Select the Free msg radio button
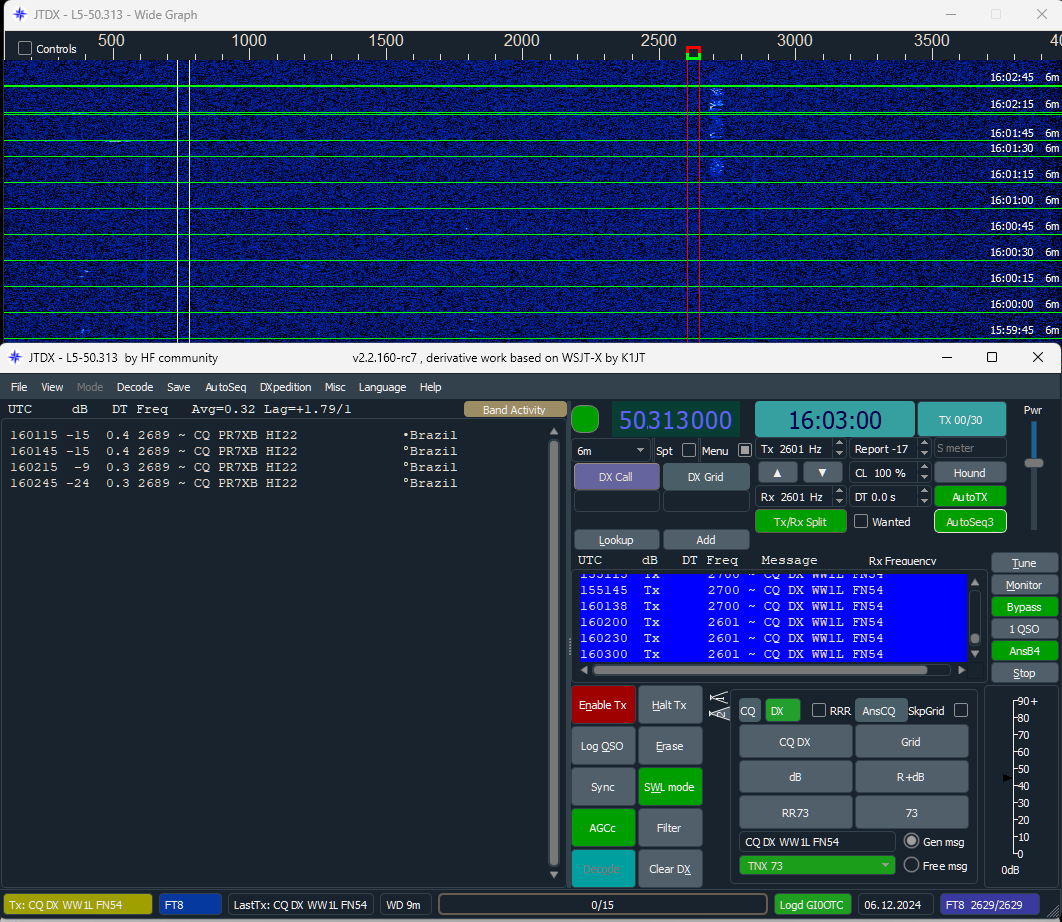The height and width of the screenshot is (922, 1062). click(912, 865)
